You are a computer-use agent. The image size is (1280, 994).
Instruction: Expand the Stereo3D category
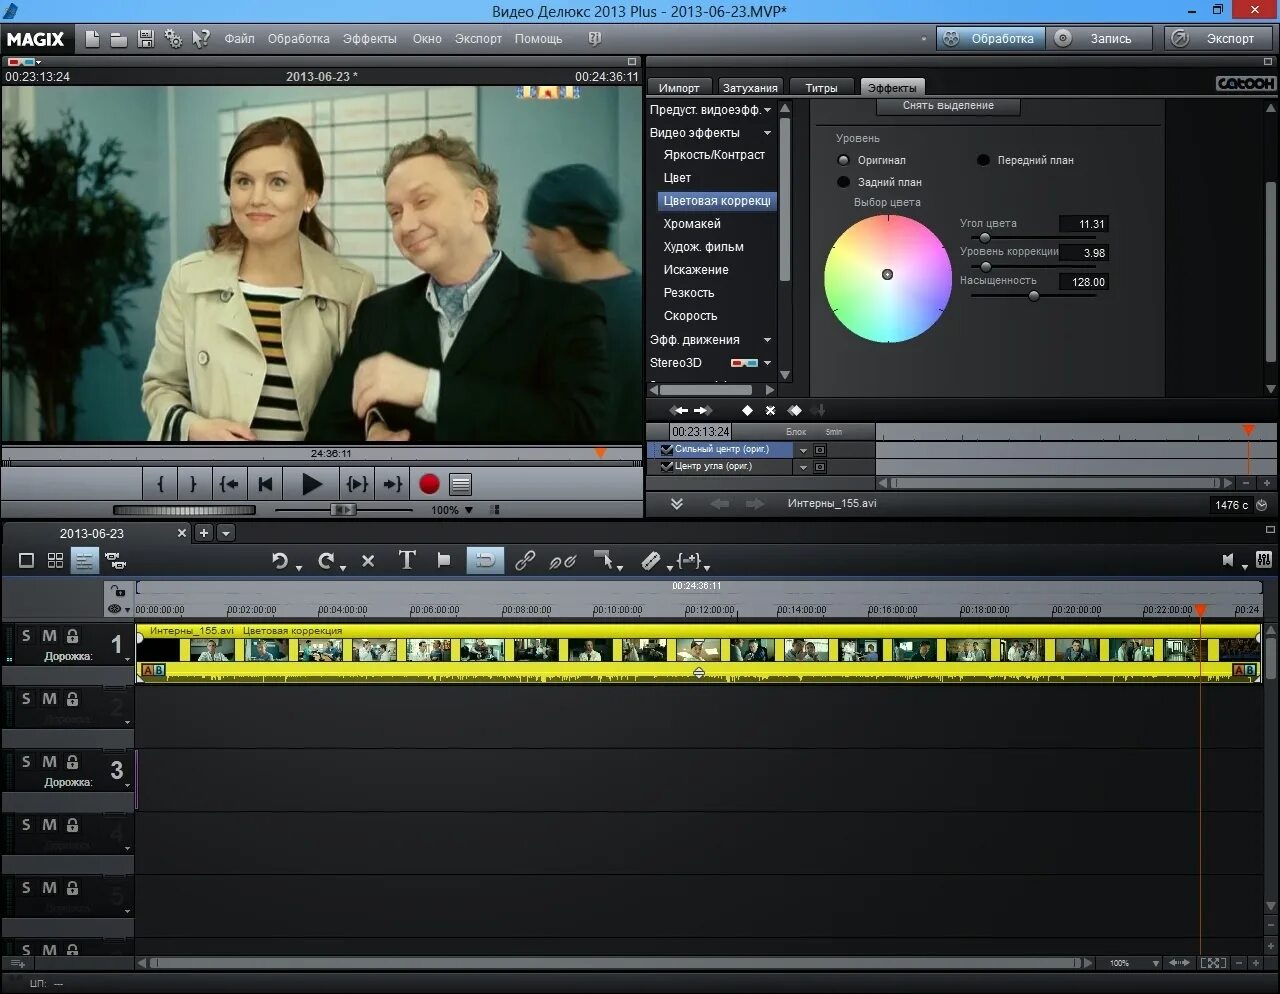(768, 363)
